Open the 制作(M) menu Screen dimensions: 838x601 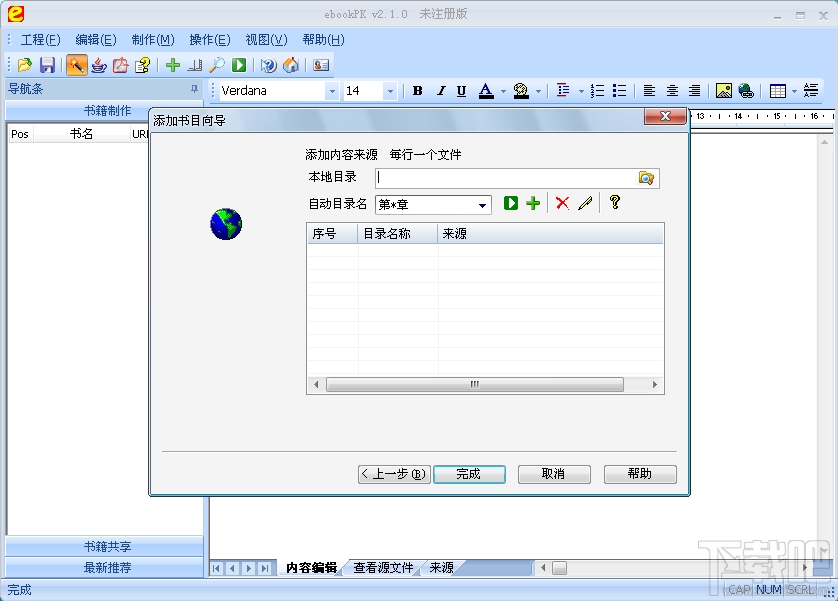click(x=151, y=39)
